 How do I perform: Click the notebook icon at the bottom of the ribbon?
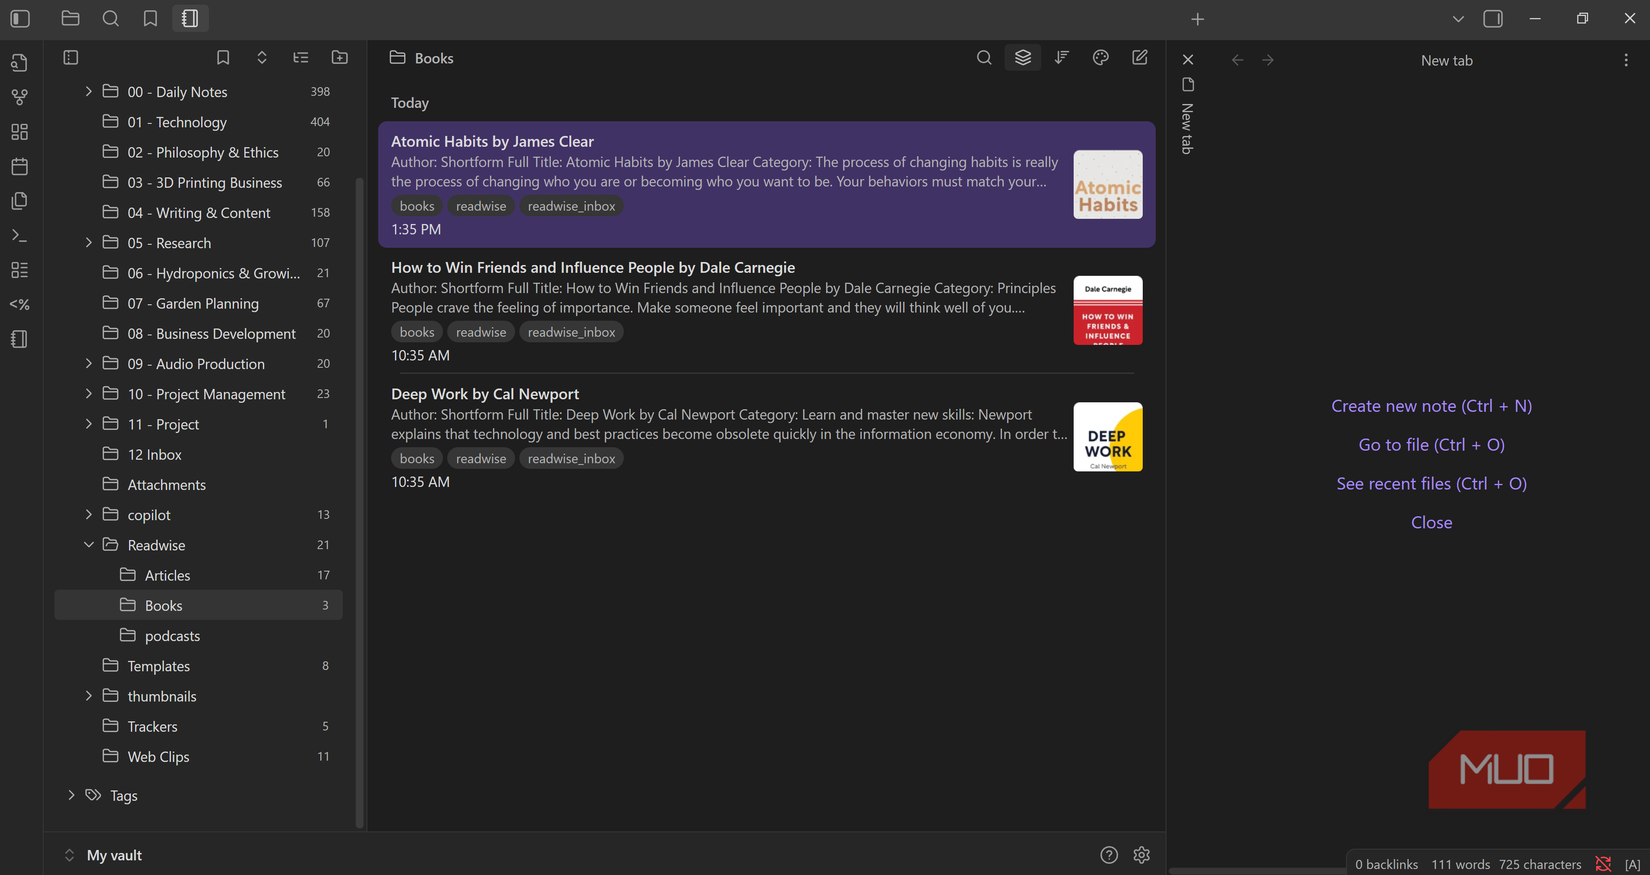(19, 339)
